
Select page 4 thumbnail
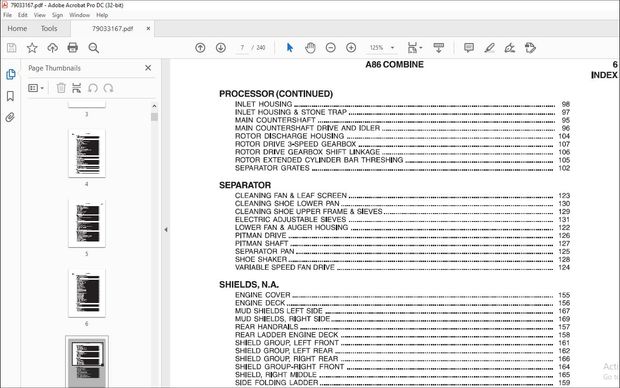click(87, 153)
